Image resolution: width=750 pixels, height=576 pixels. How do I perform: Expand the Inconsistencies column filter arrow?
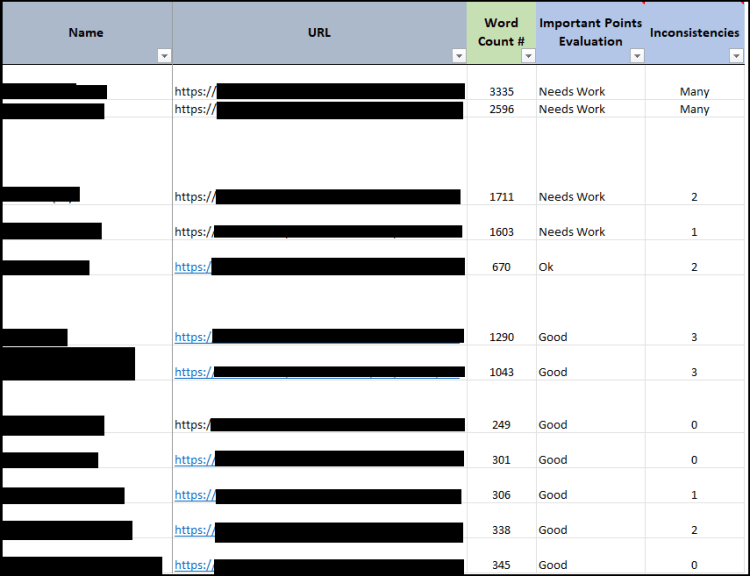[x=736, y=56]
